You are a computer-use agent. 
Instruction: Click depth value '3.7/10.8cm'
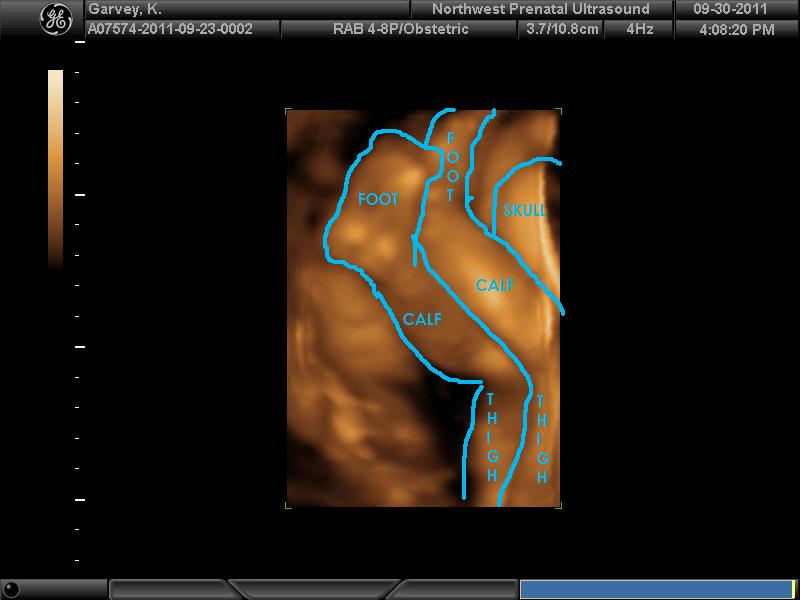(x=562, y=29)
